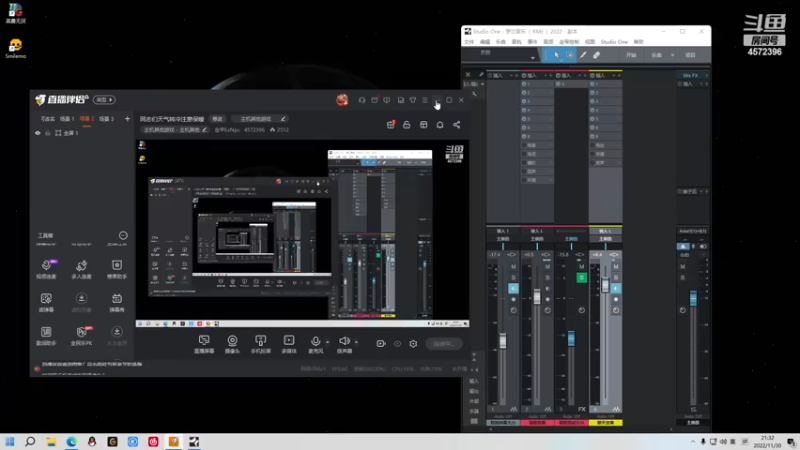Click the share icon in streaming app
Image resolution: width=800 pixels, height=450 pixels.
457,125
